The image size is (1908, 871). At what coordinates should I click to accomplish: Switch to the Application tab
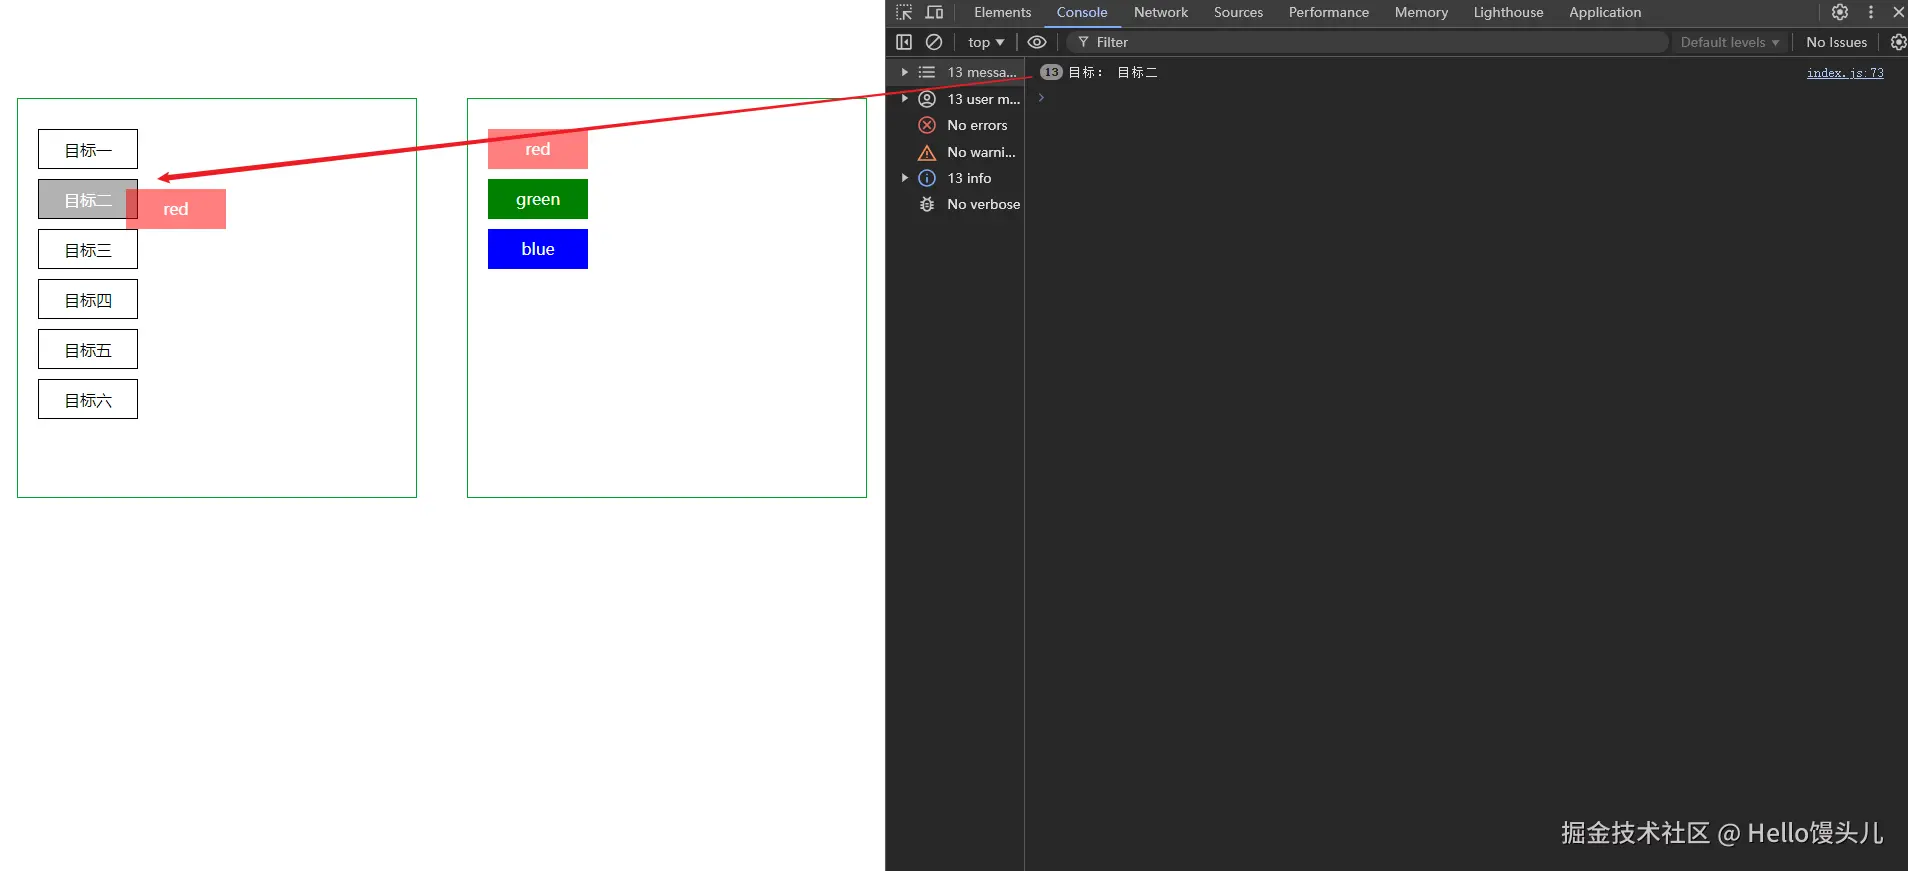coord(1605,12)
